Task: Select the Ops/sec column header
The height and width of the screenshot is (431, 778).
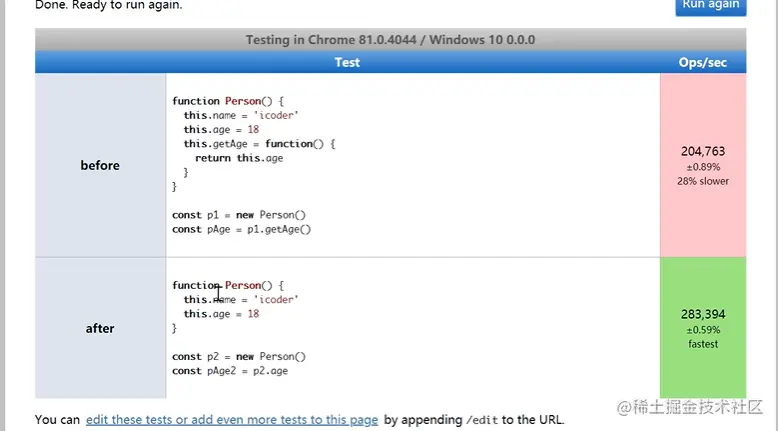Action: coord(702,62)
